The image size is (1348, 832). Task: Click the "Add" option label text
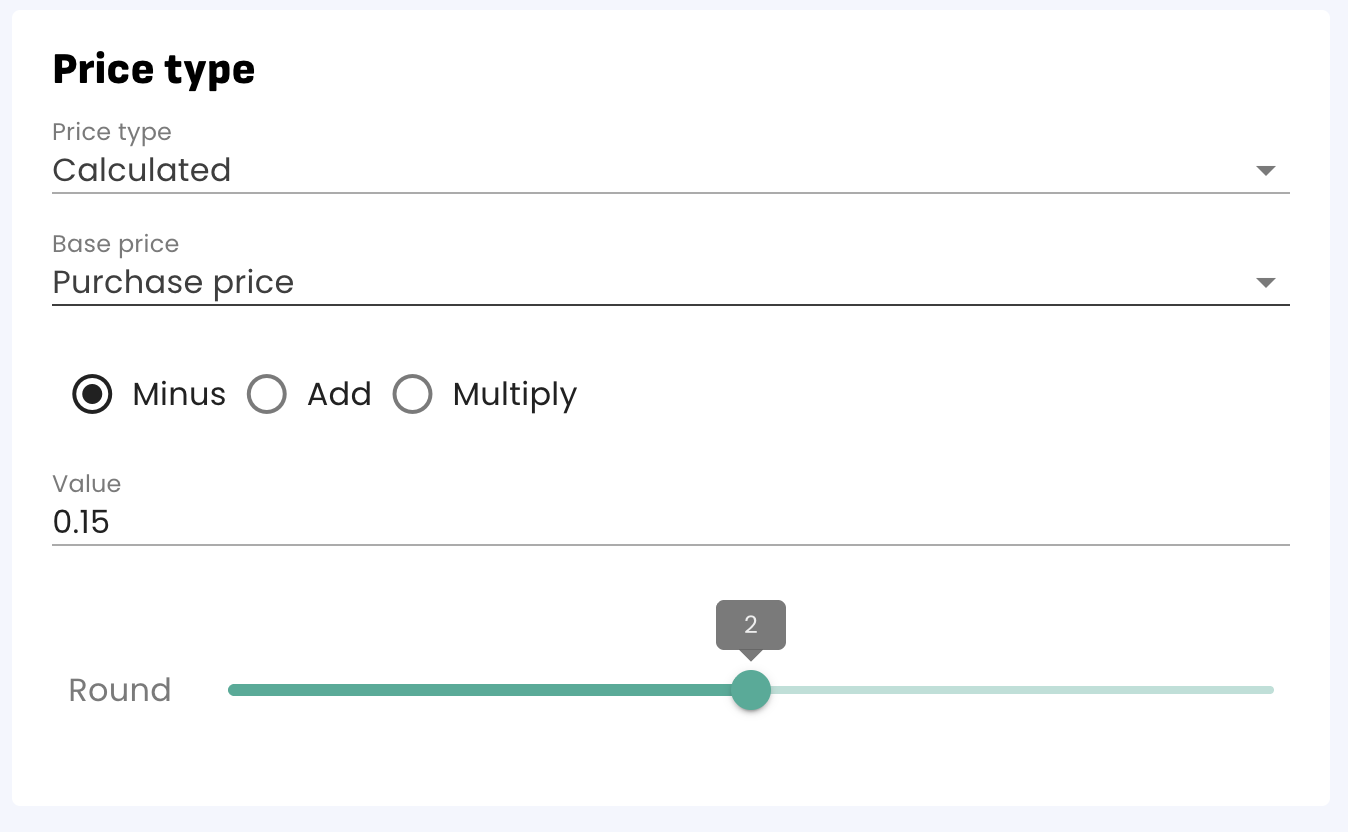click(x=339, y=394)
